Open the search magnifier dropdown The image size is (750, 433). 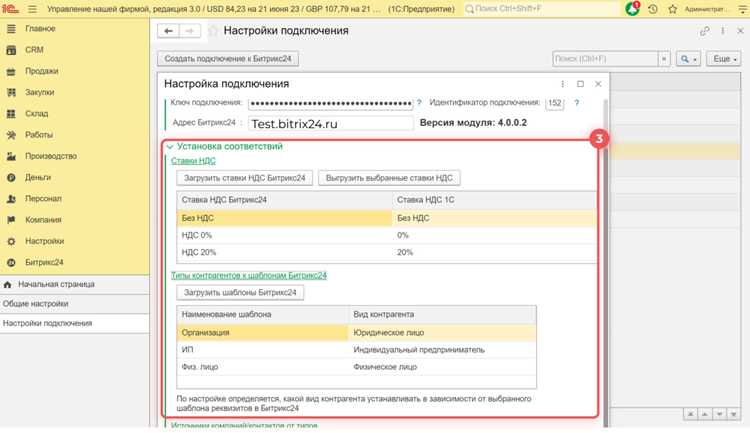click(x=688, y=59)
